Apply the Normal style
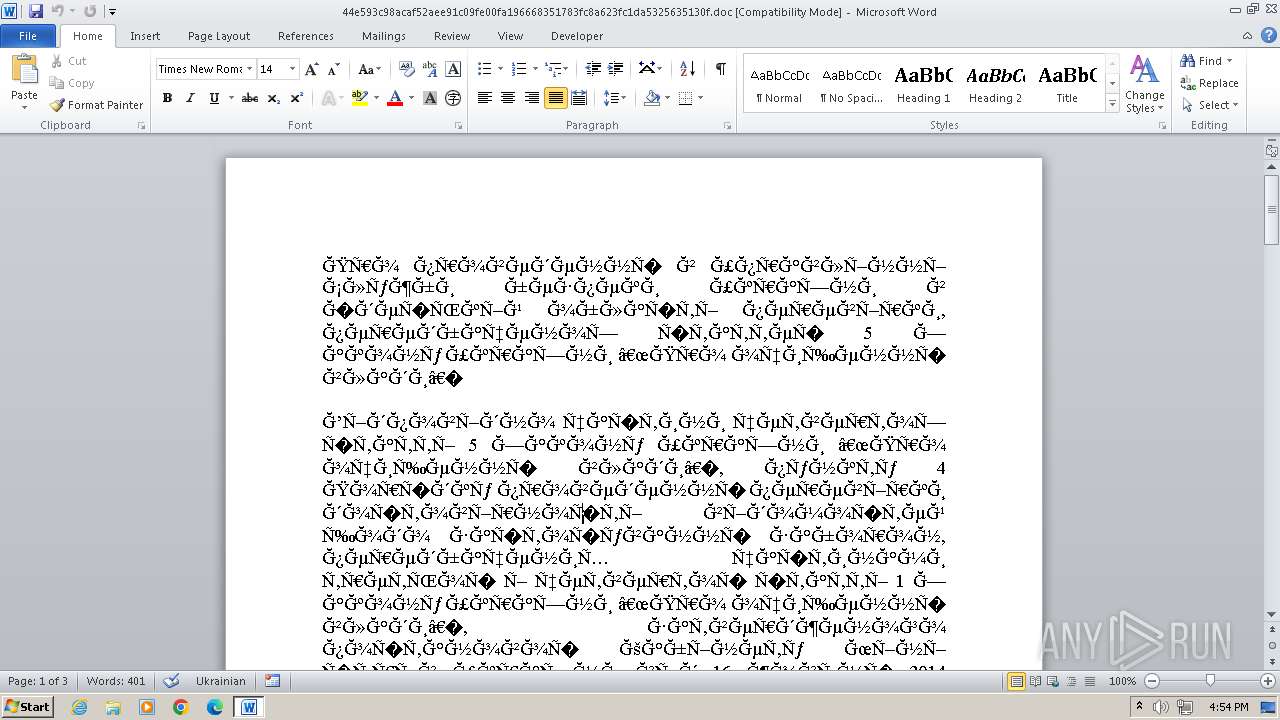 [779, 85]
